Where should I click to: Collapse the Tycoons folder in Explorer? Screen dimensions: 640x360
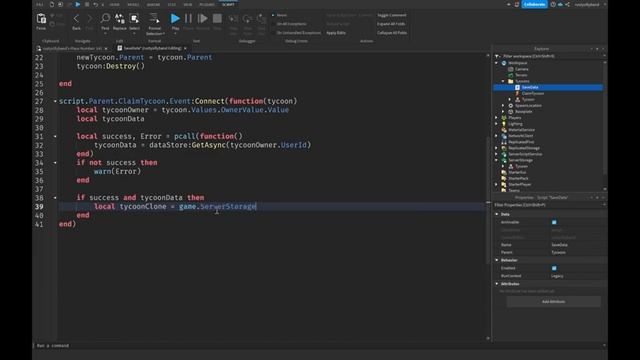click(x=503, y=81)
